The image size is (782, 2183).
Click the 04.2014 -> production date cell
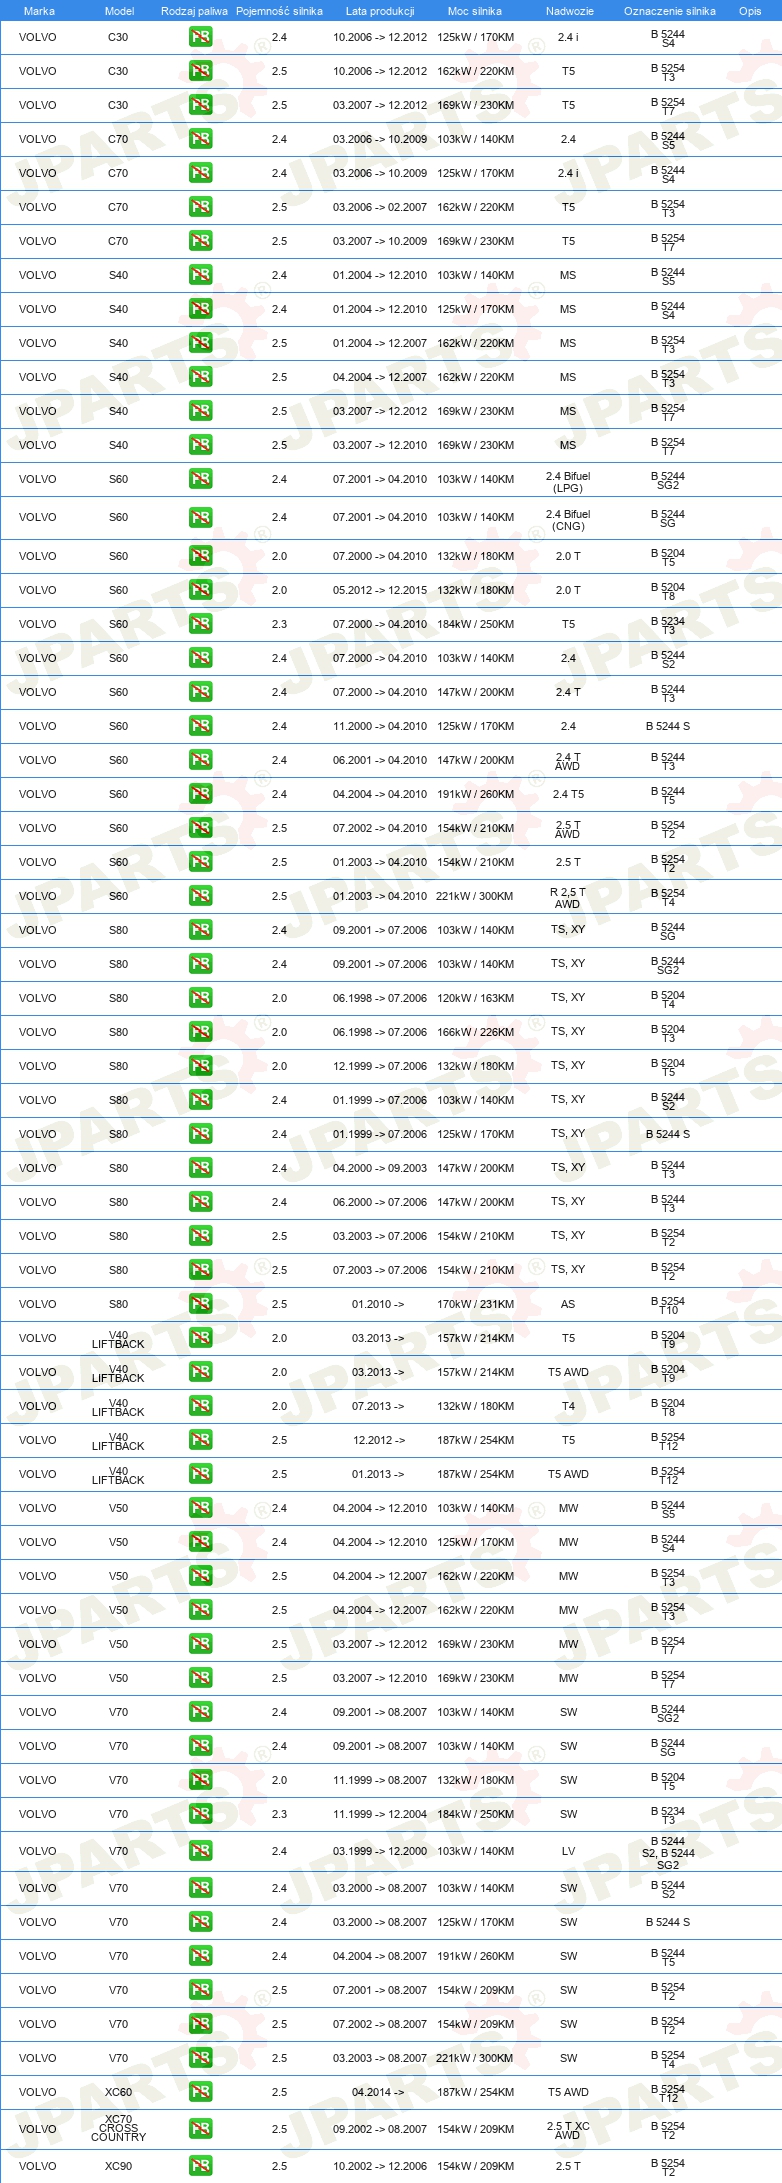pos(378,2092)
